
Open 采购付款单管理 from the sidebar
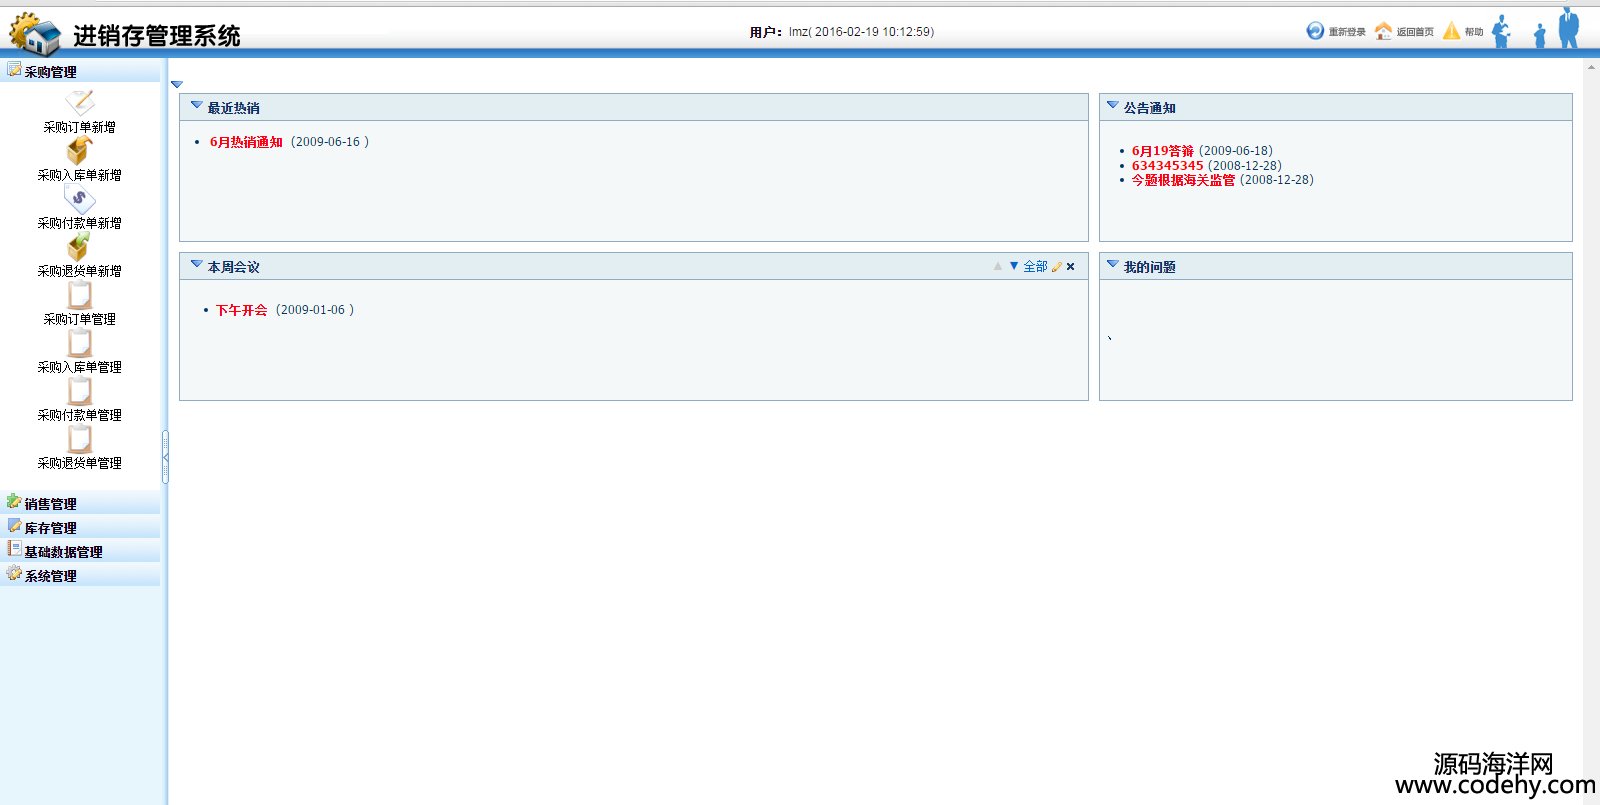point(79,392)
